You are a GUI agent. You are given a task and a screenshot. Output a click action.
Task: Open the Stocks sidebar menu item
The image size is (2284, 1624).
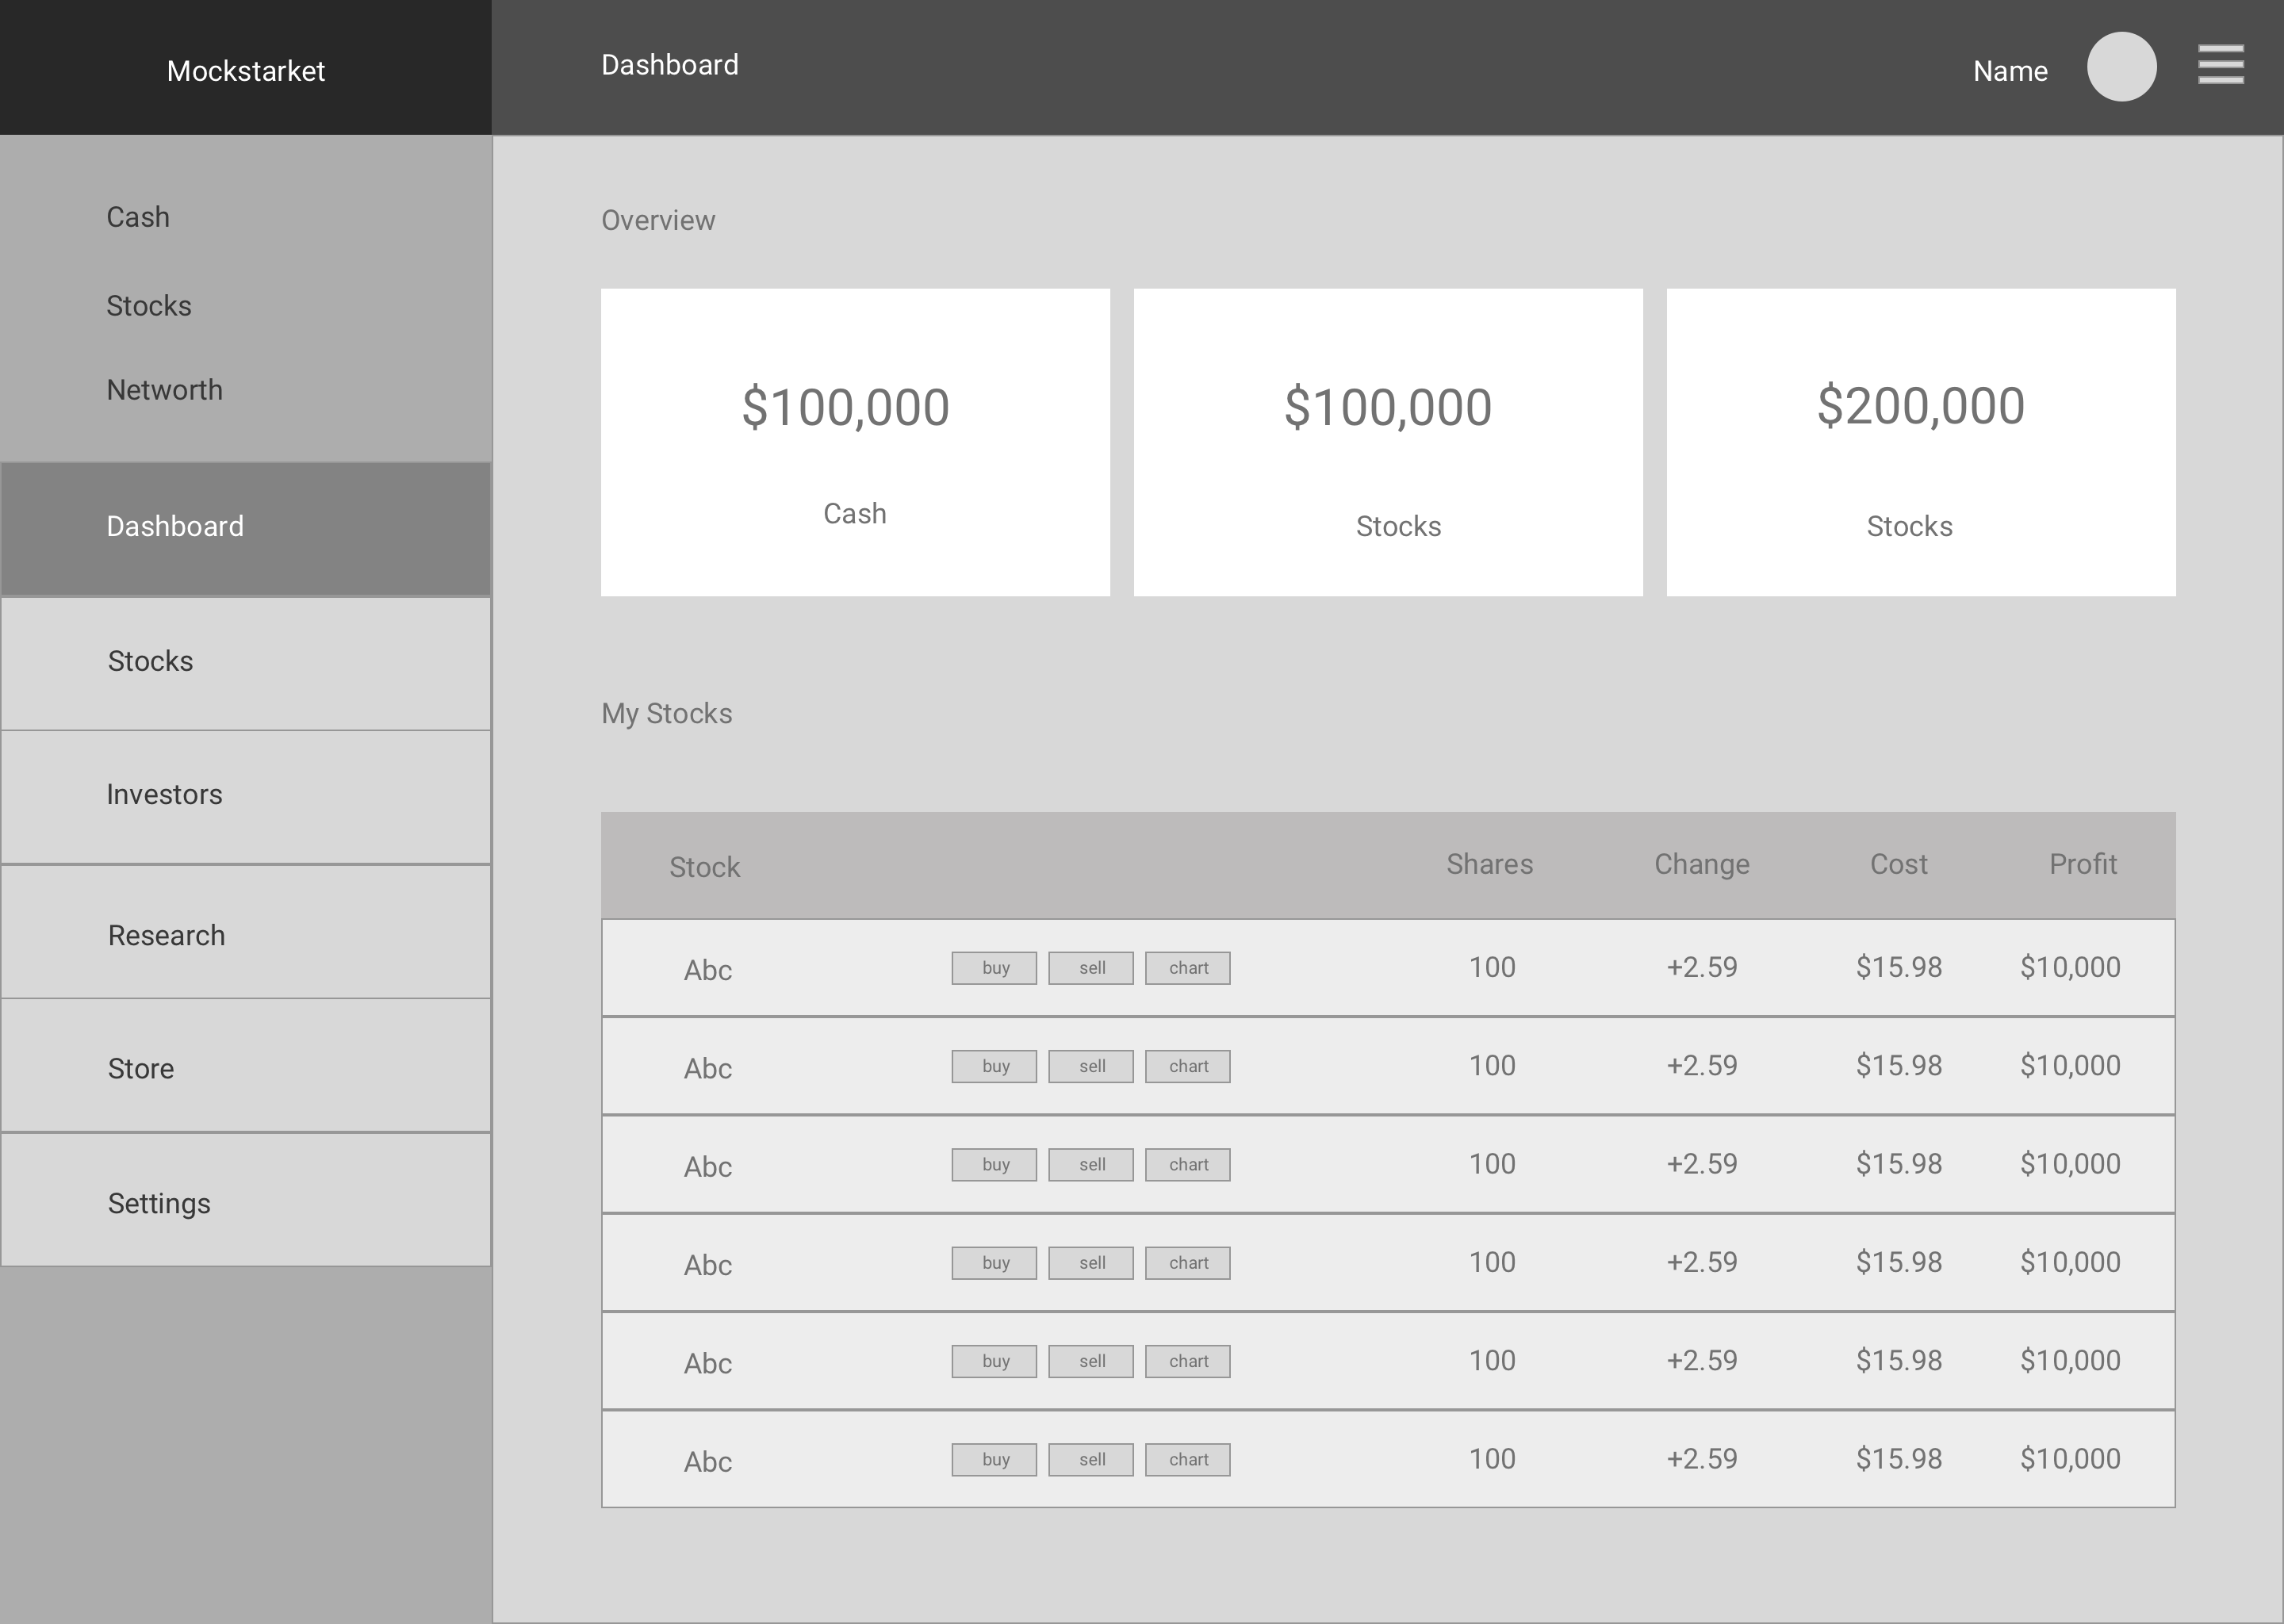click(x=245, y=662)
